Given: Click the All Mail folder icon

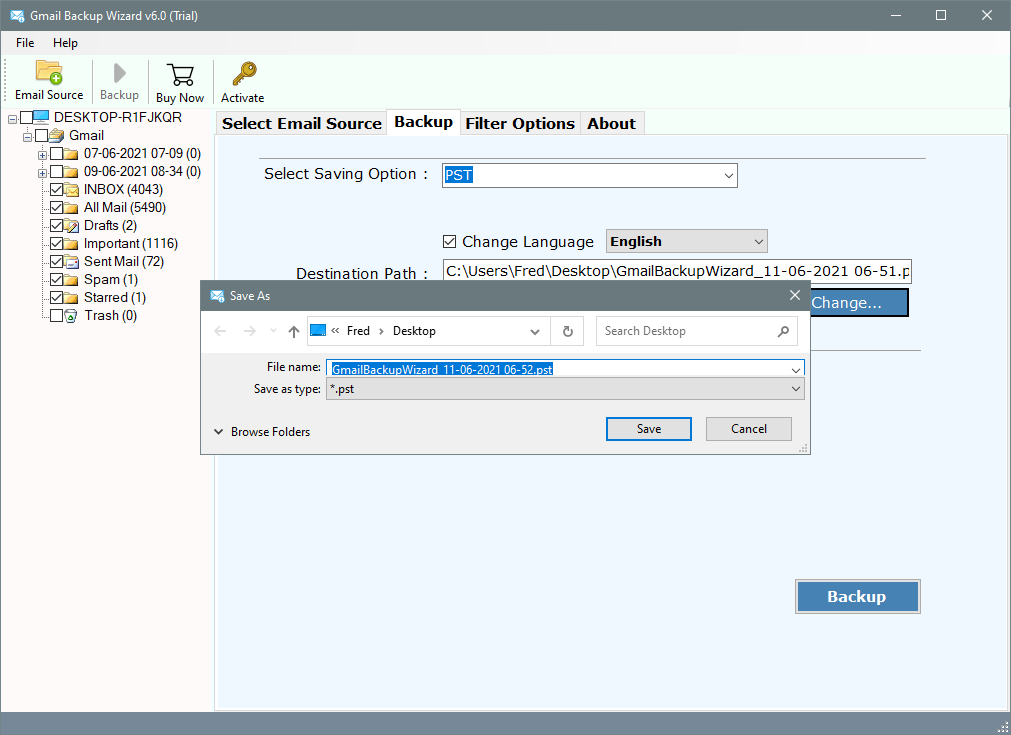Looking at the screenshot, I should coord(72,208).
